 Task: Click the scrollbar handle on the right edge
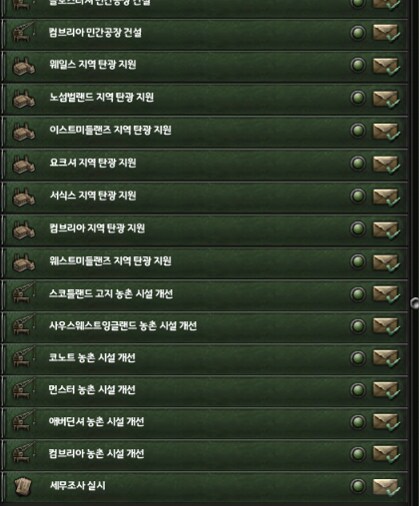[414, 303]
